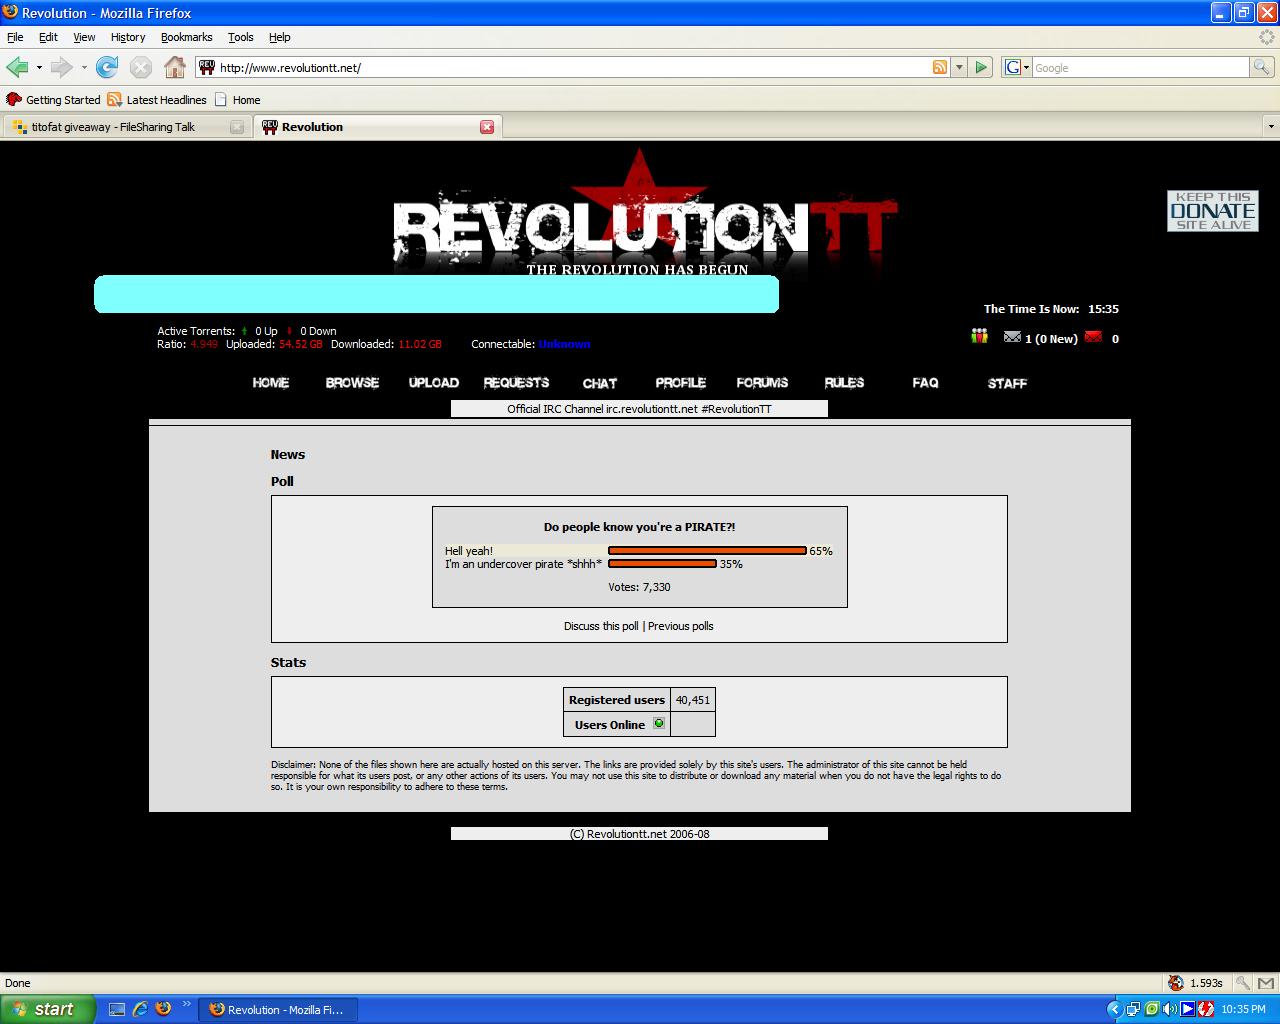1280x1024 pixels.
Task: Open the Latest Headlines feed bookmark
Action: point(157,100)
